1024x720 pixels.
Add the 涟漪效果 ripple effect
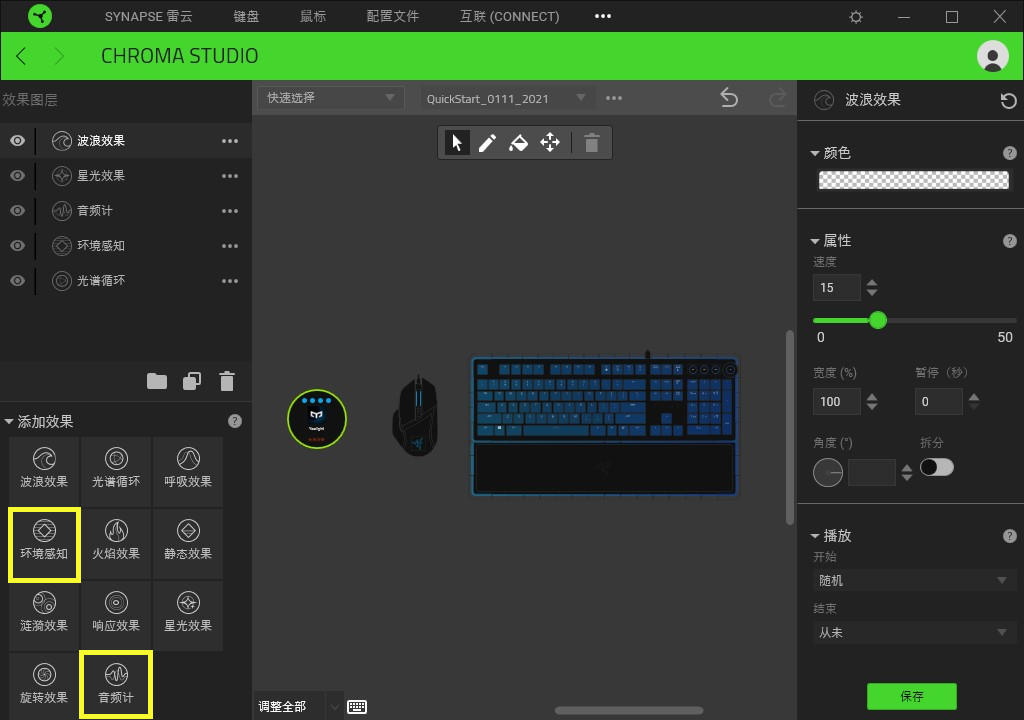44,612
